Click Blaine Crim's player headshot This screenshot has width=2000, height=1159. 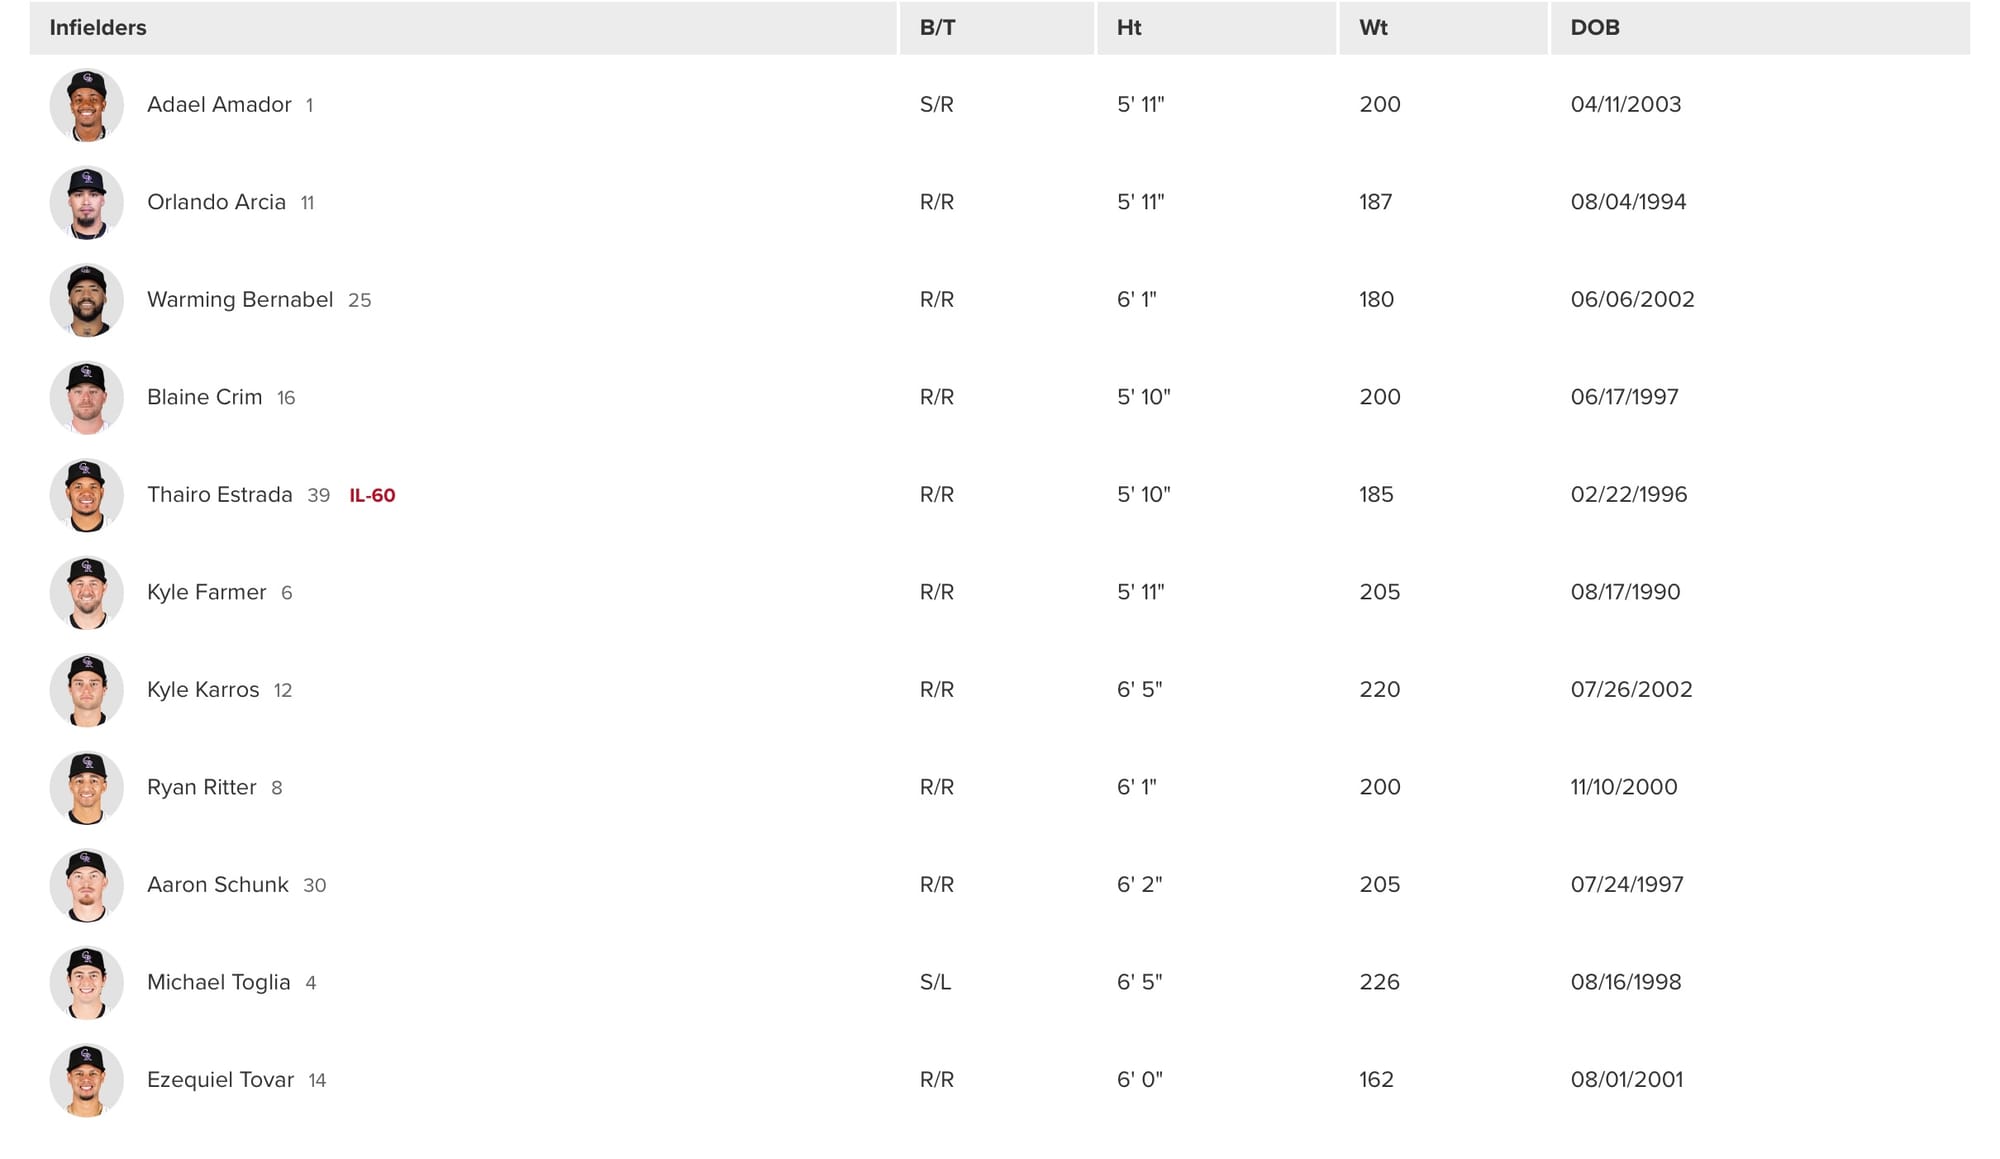point(87,397)
